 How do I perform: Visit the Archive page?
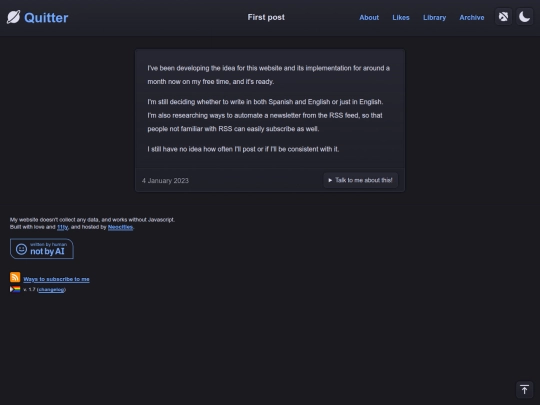tap(471, 18)
